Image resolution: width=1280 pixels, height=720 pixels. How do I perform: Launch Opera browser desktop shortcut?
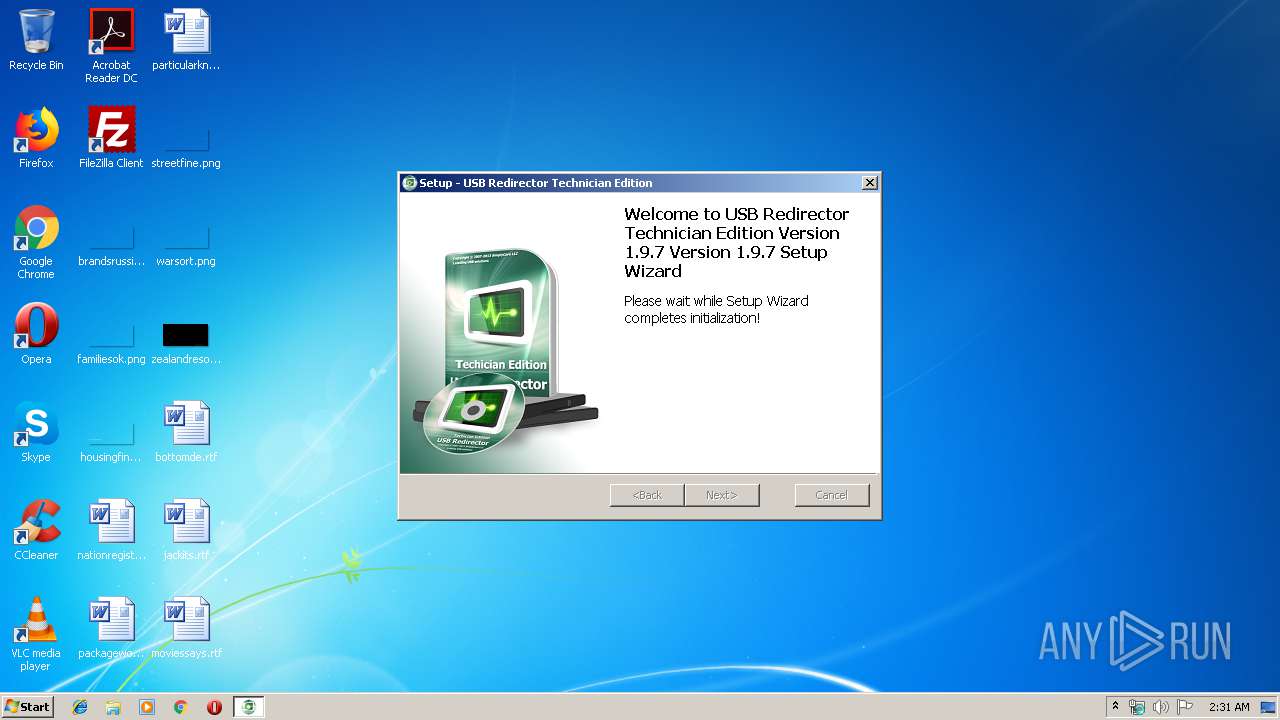point(36,334)
